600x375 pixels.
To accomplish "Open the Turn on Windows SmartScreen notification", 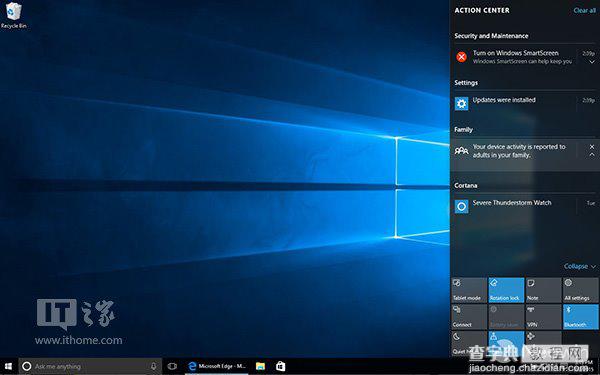I will tap(524, 57).
